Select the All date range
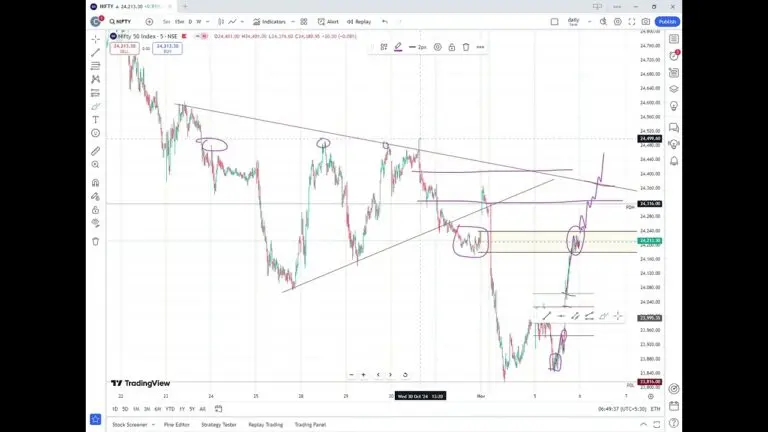 click(x=202, y=409)
